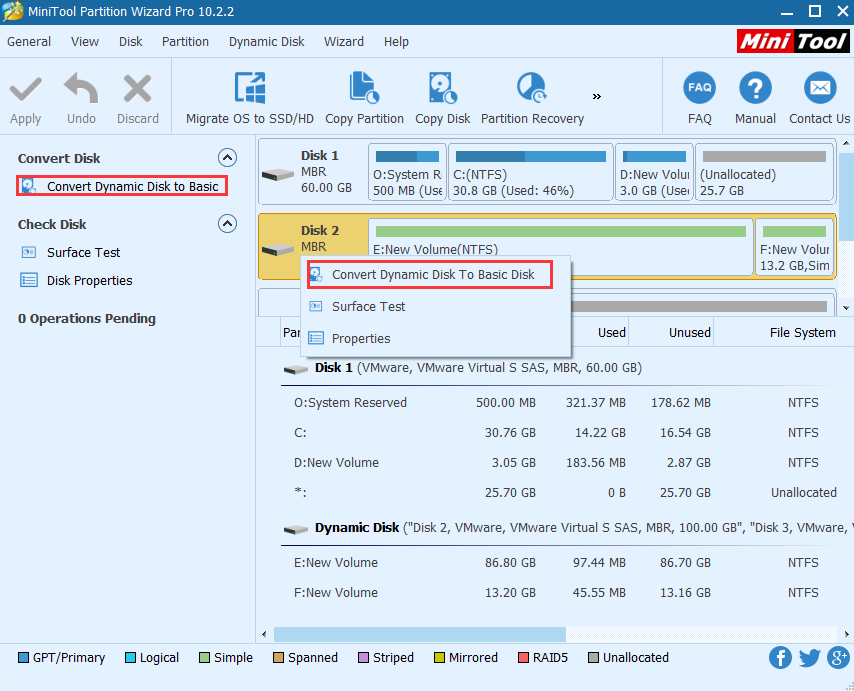Click the Undo arrow icon
Screen dimensions: 854x691
81,88
